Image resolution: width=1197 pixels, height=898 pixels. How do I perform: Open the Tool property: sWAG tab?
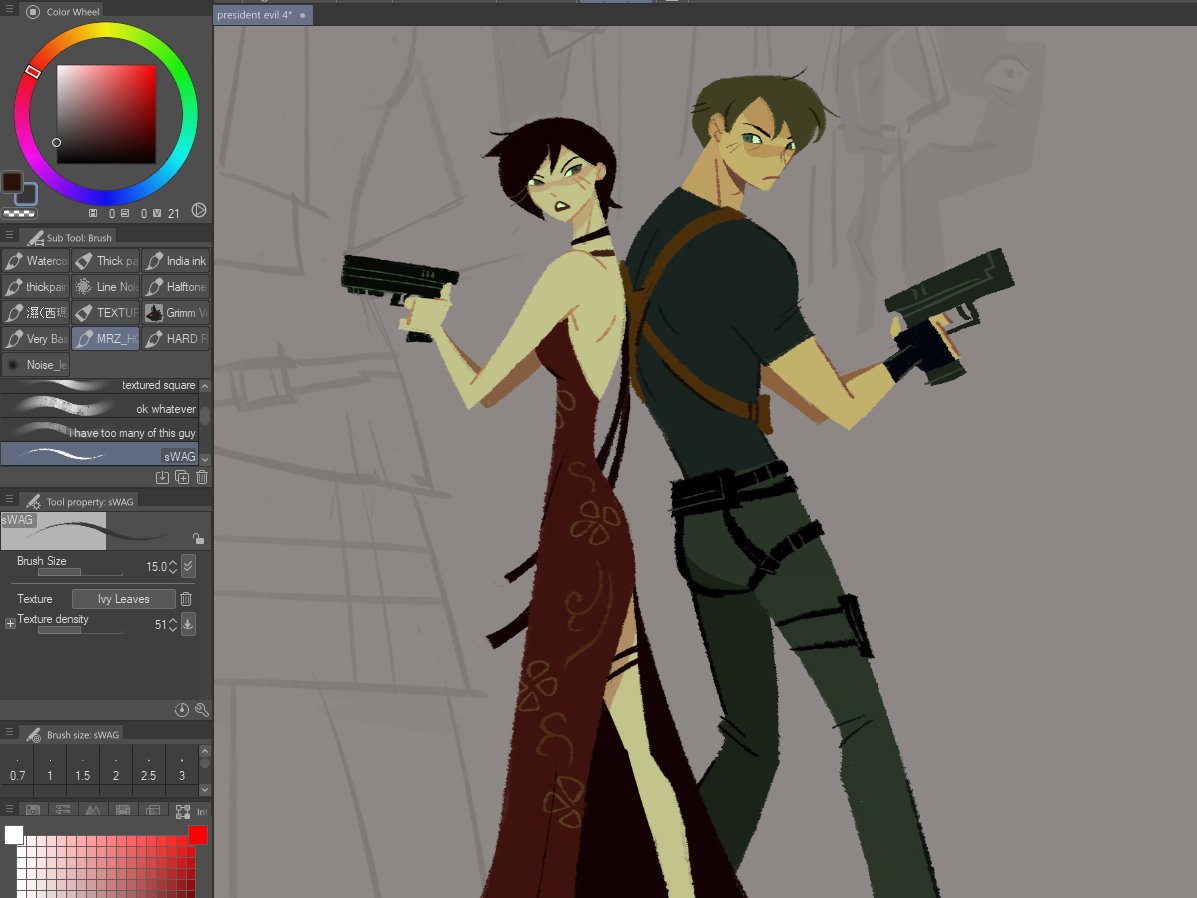[79, 502]
